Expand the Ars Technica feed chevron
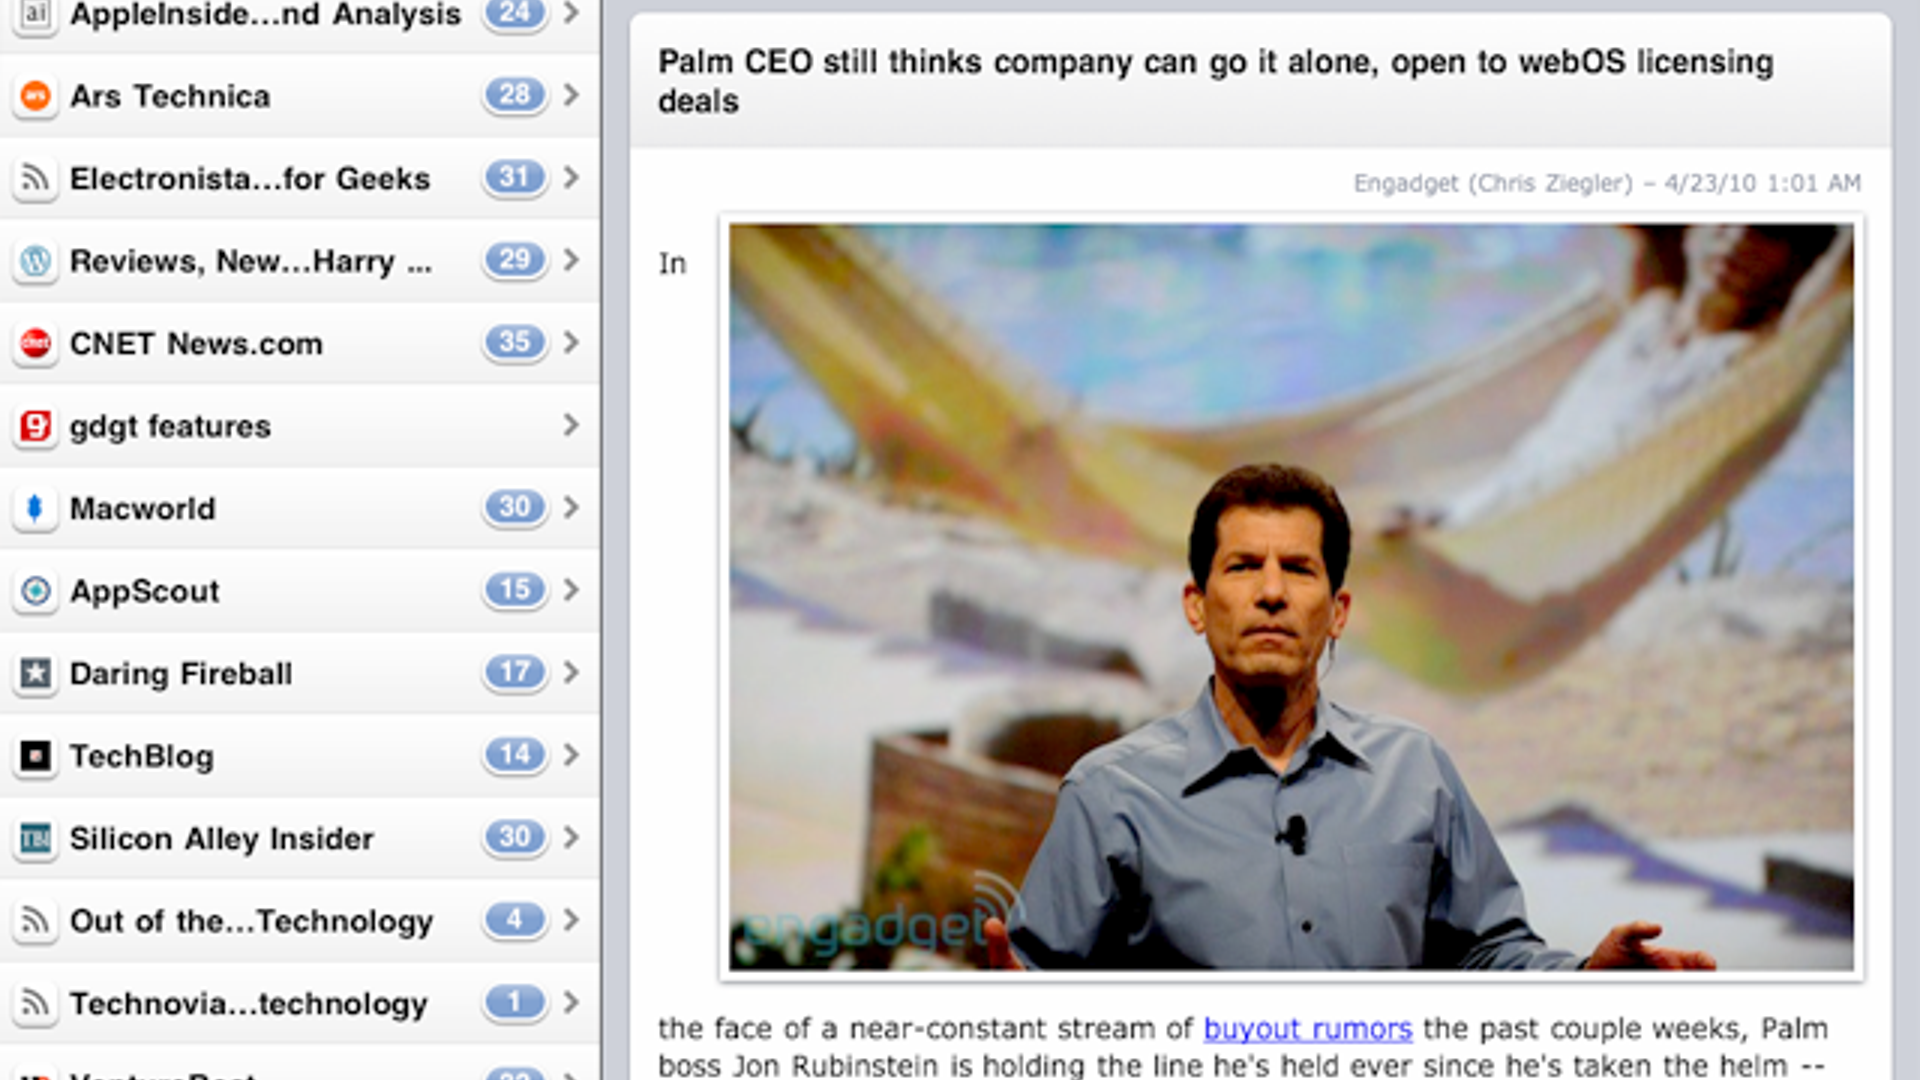 [571, 95]
